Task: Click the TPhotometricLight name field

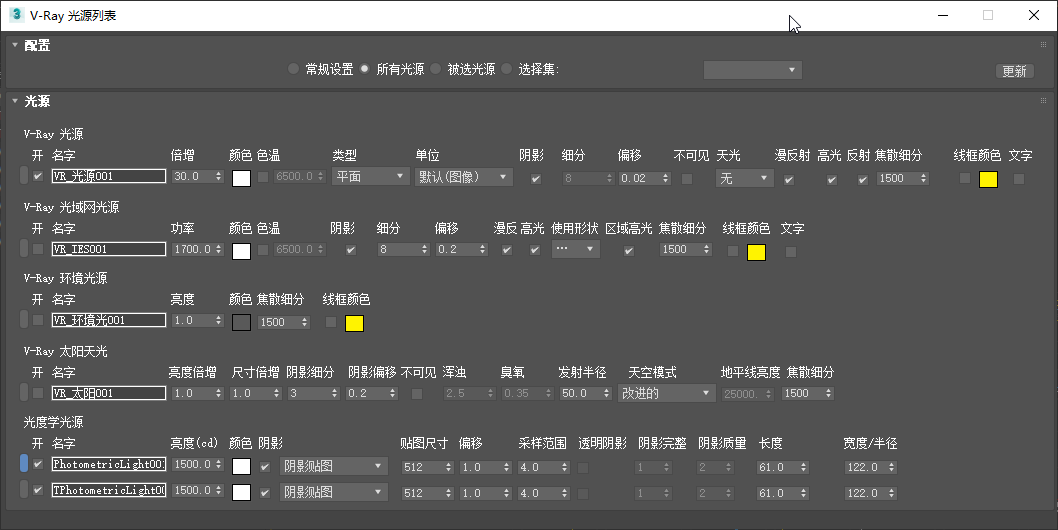Action: point(109,490)
